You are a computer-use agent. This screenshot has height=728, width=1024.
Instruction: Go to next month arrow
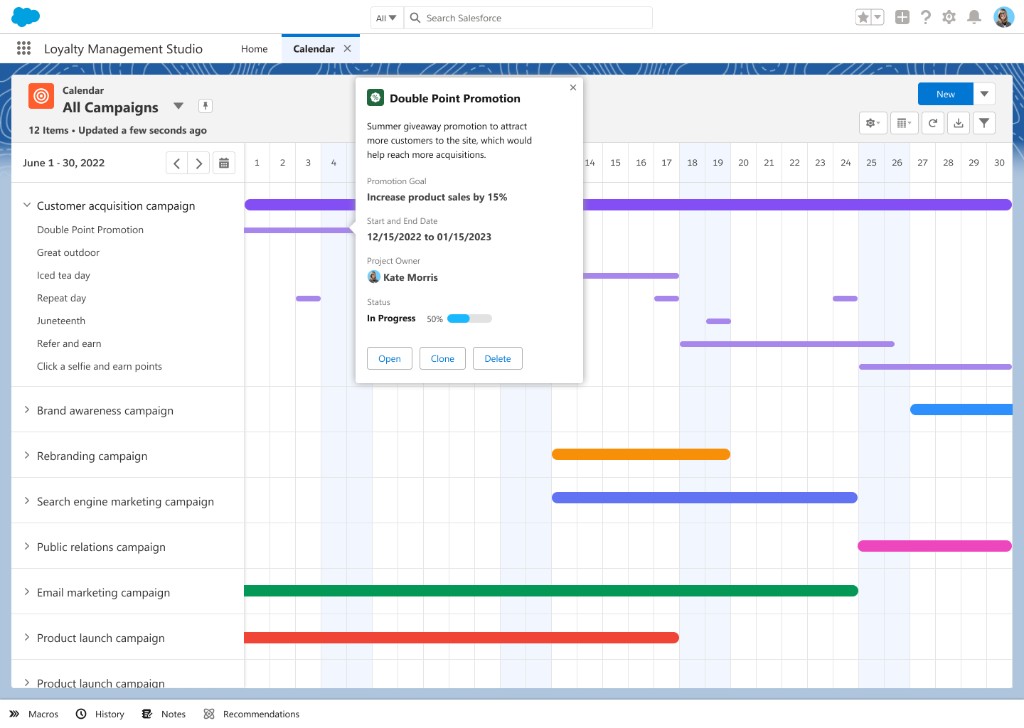tap(199, 163)
